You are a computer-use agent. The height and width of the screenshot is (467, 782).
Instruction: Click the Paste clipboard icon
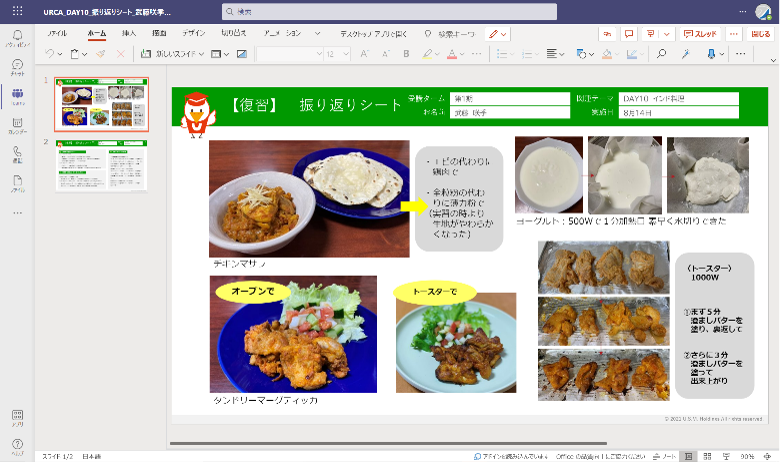click(75, 54)
